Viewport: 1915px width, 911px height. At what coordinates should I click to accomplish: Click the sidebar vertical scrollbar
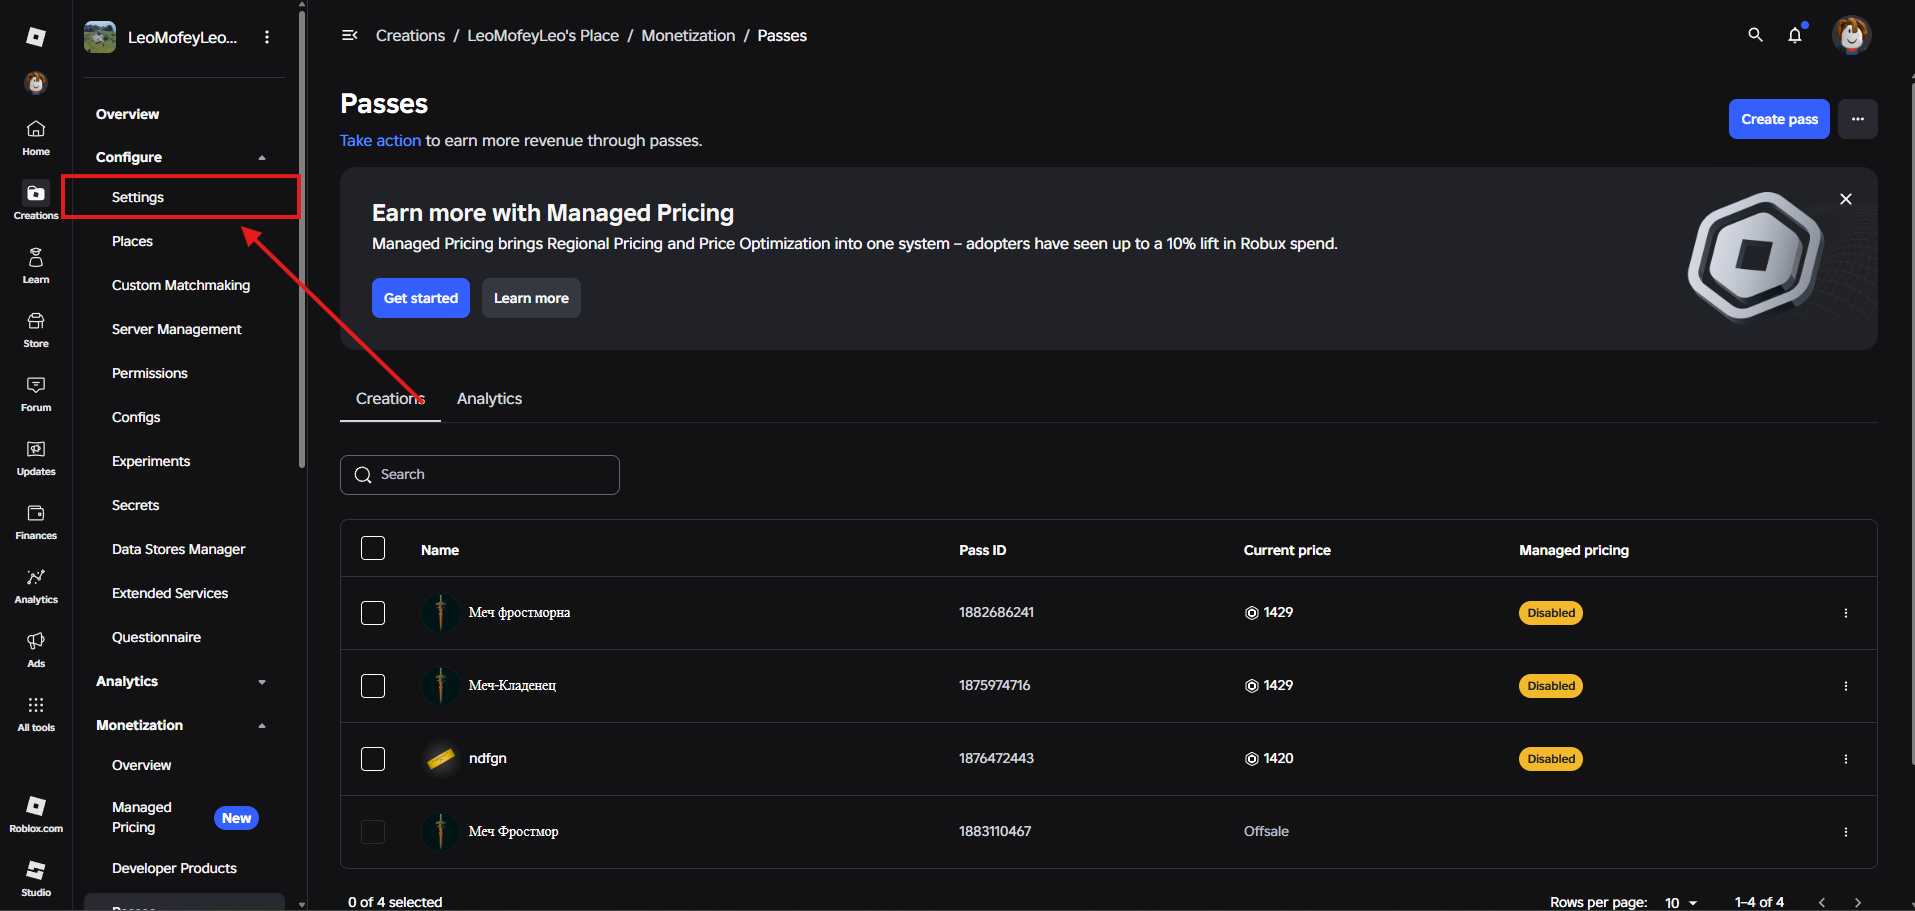pyautogui.click(x=302, y=240)
